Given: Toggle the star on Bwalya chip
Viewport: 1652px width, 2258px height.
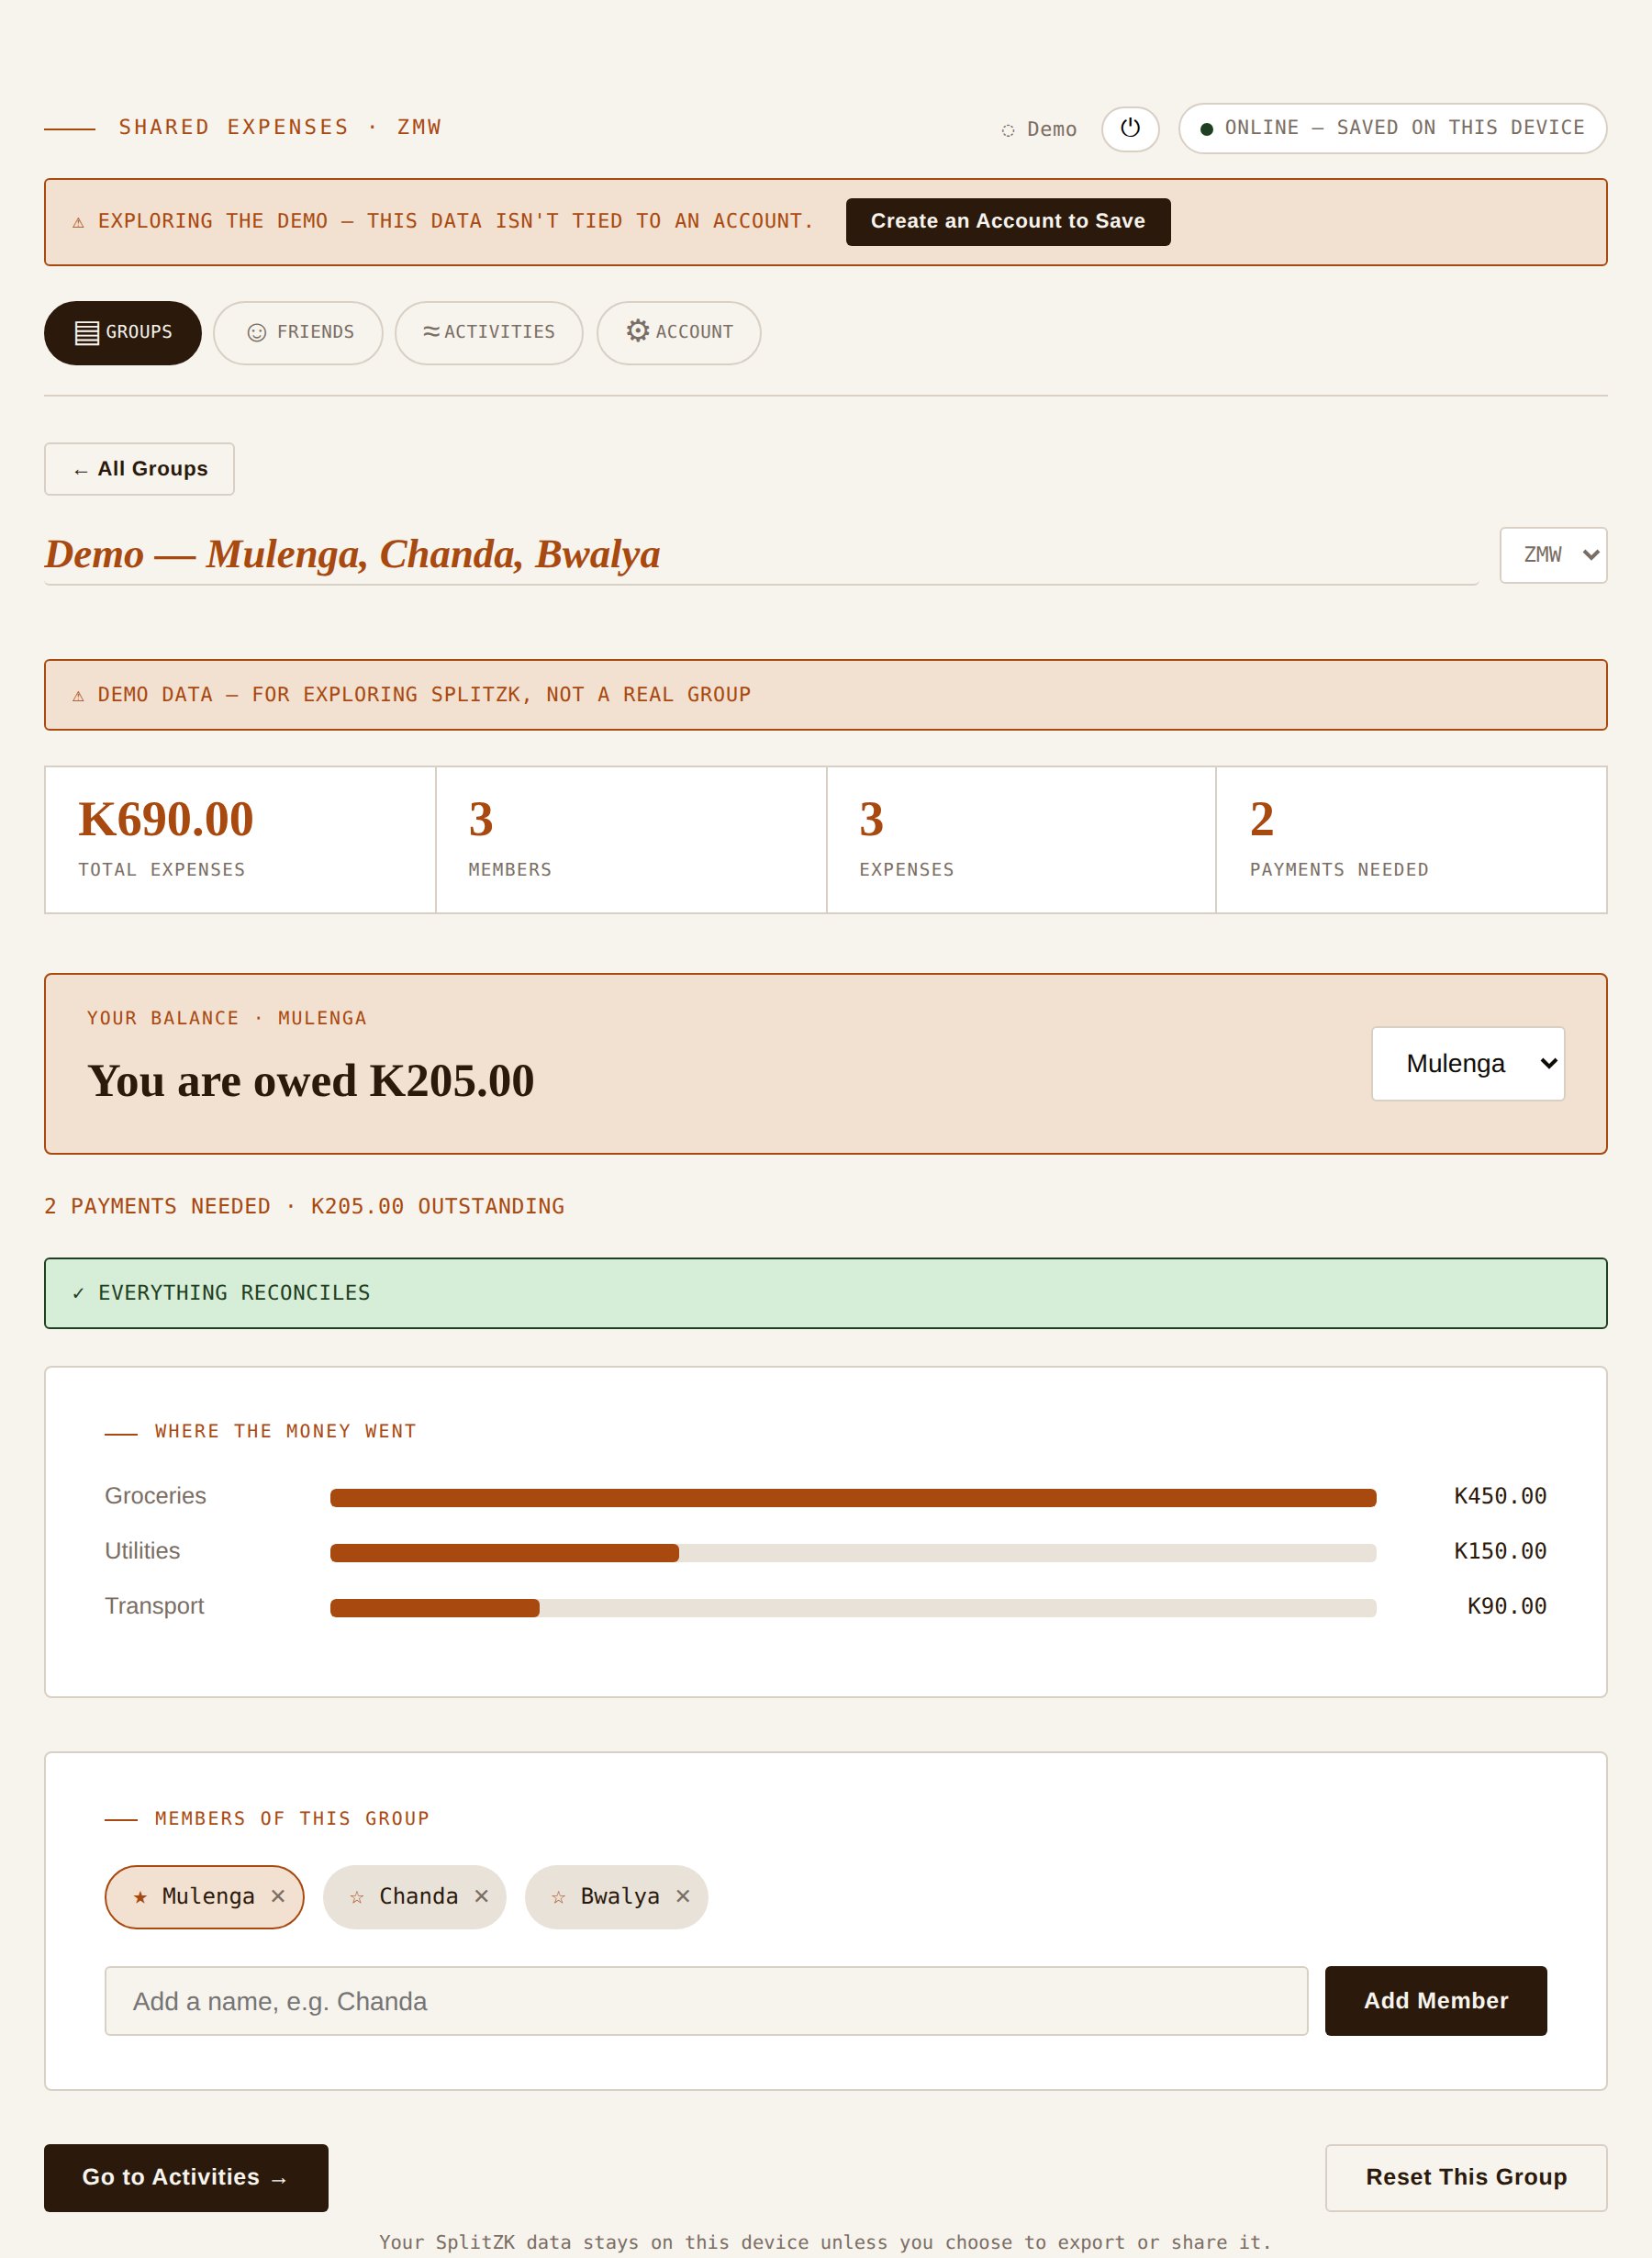Looking at the screenshot, I should click(559, 1897).
